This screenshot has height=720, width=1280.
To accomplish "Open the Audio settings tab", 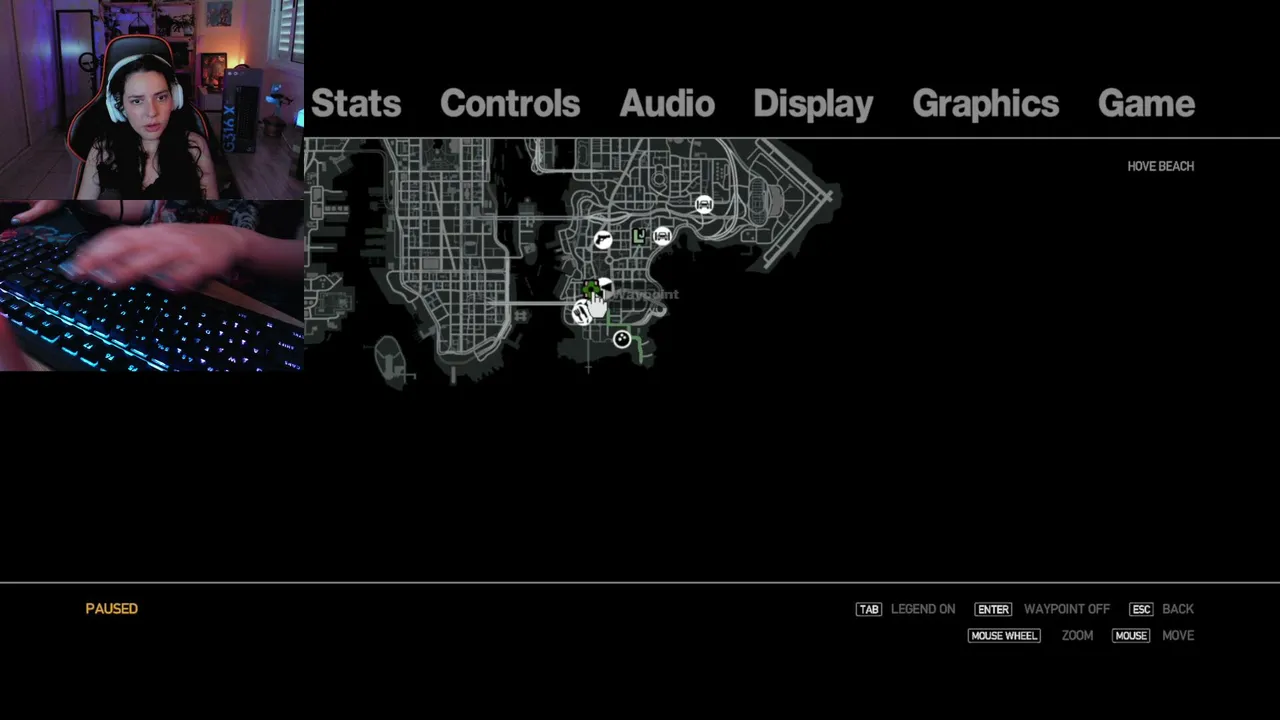I will 667,103.
